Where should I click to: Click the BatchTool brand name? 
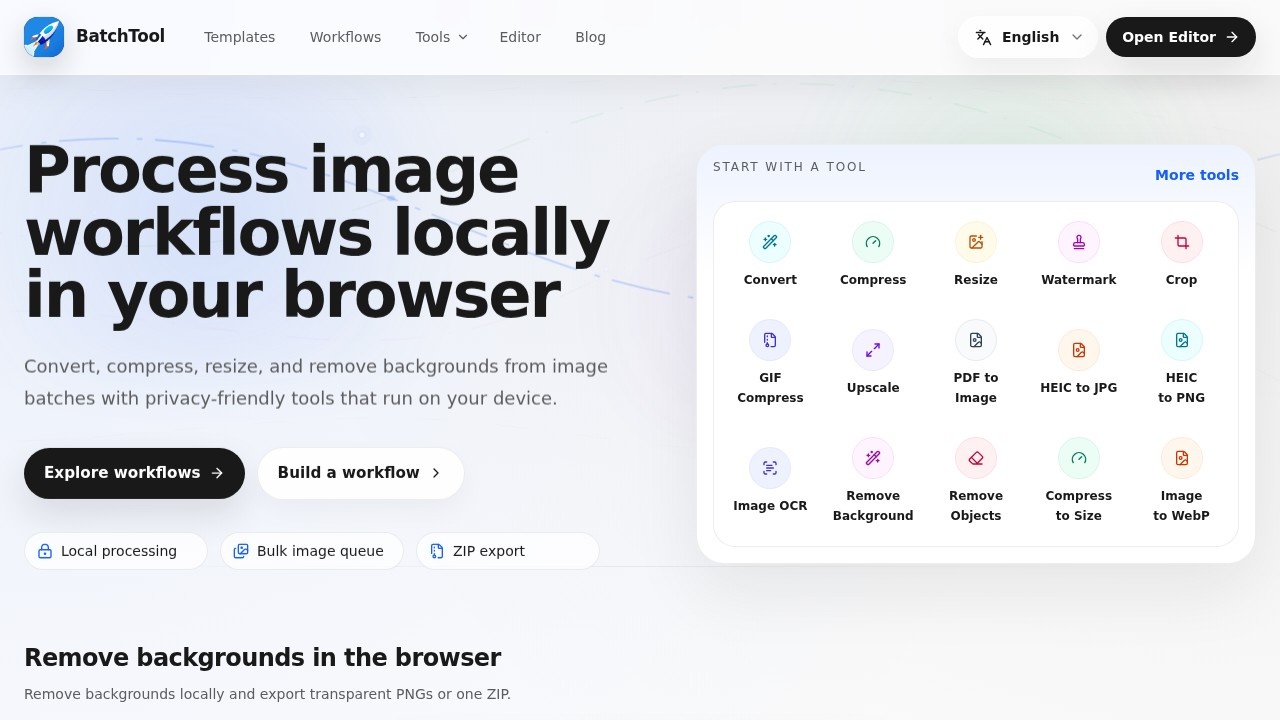tap(120, 37)
